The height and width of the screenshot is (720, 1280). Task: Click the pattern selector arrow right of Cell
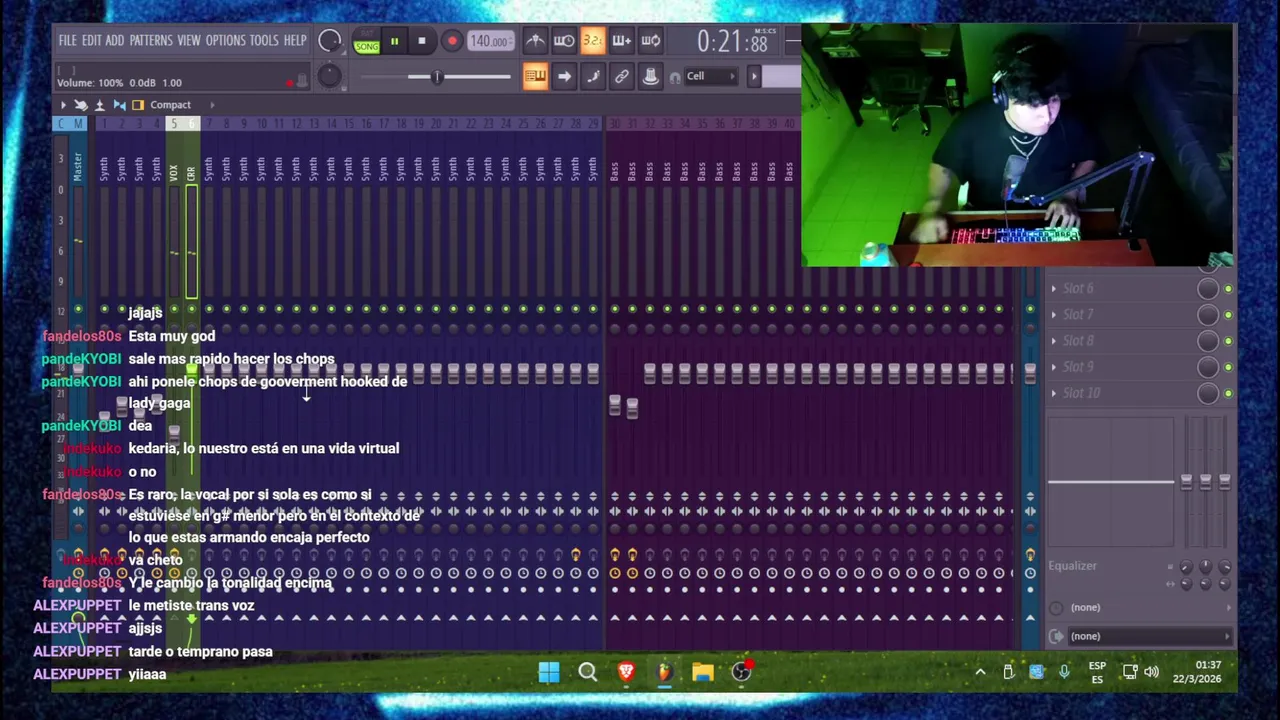click(754, 76)
